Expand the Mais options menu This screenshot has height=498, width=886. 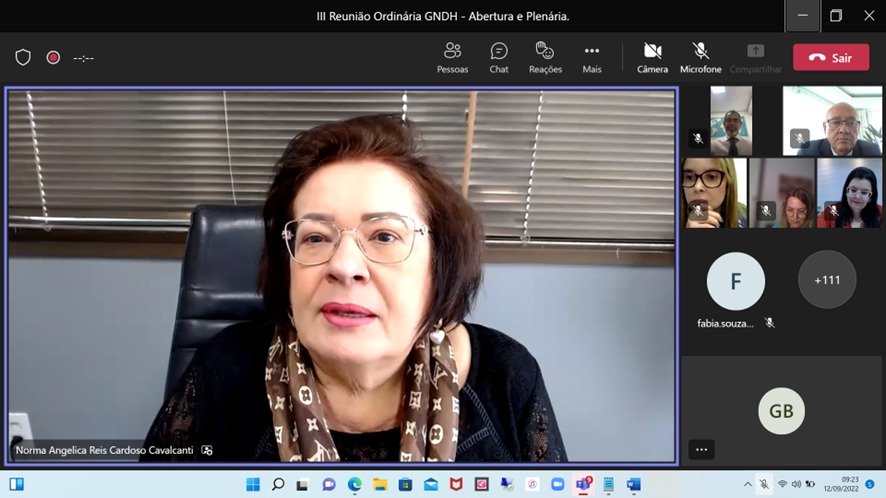click(x=592, y=57)
